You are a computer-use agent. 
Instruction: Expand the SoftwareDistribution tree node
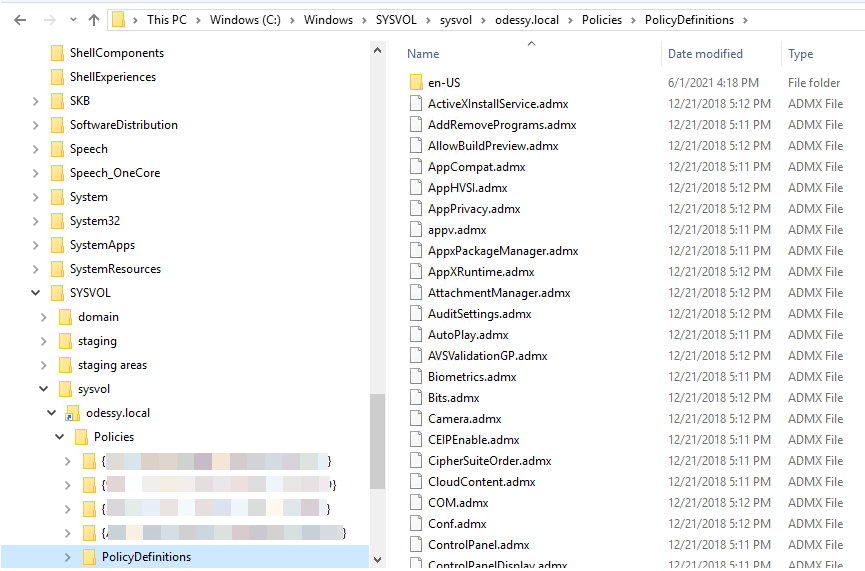pos(36,125)
